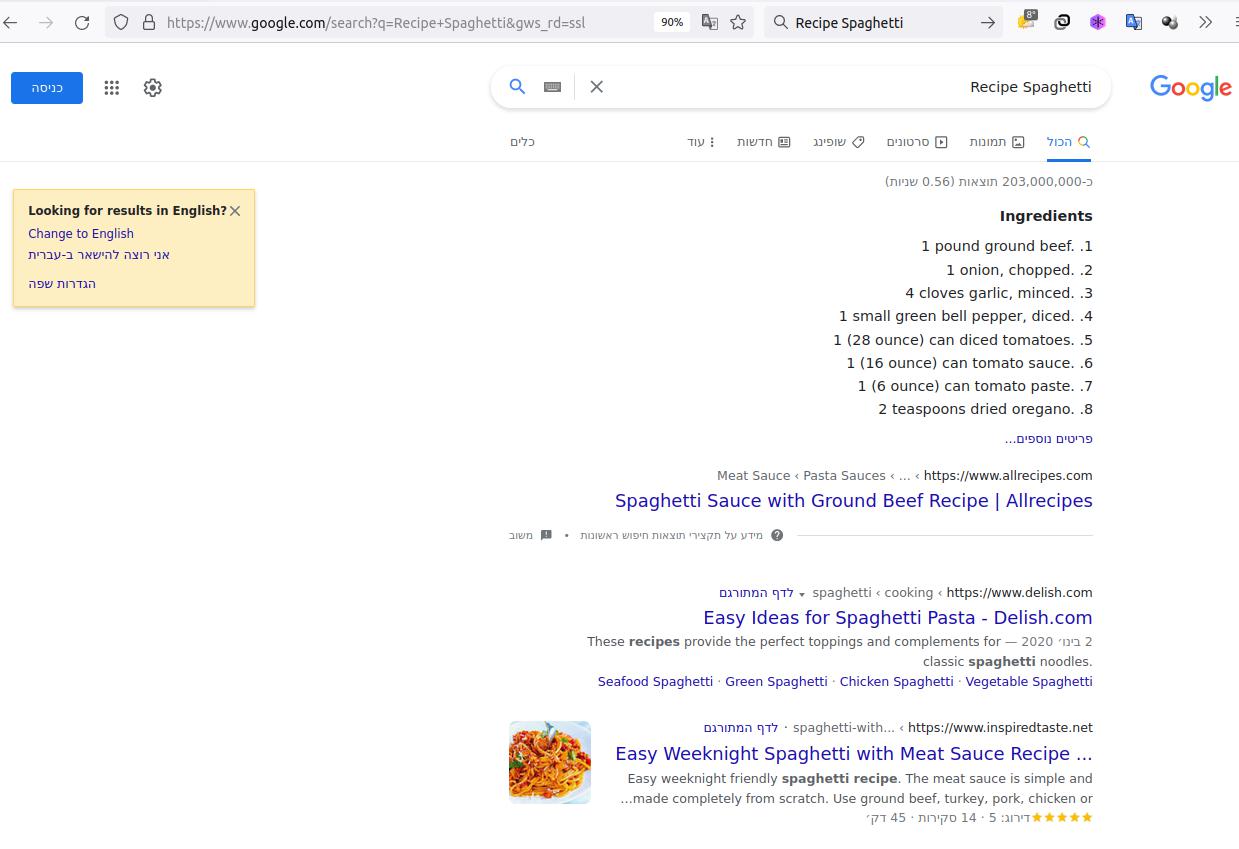
Task: Bookmark this page with the star icon
Action: 736,22
